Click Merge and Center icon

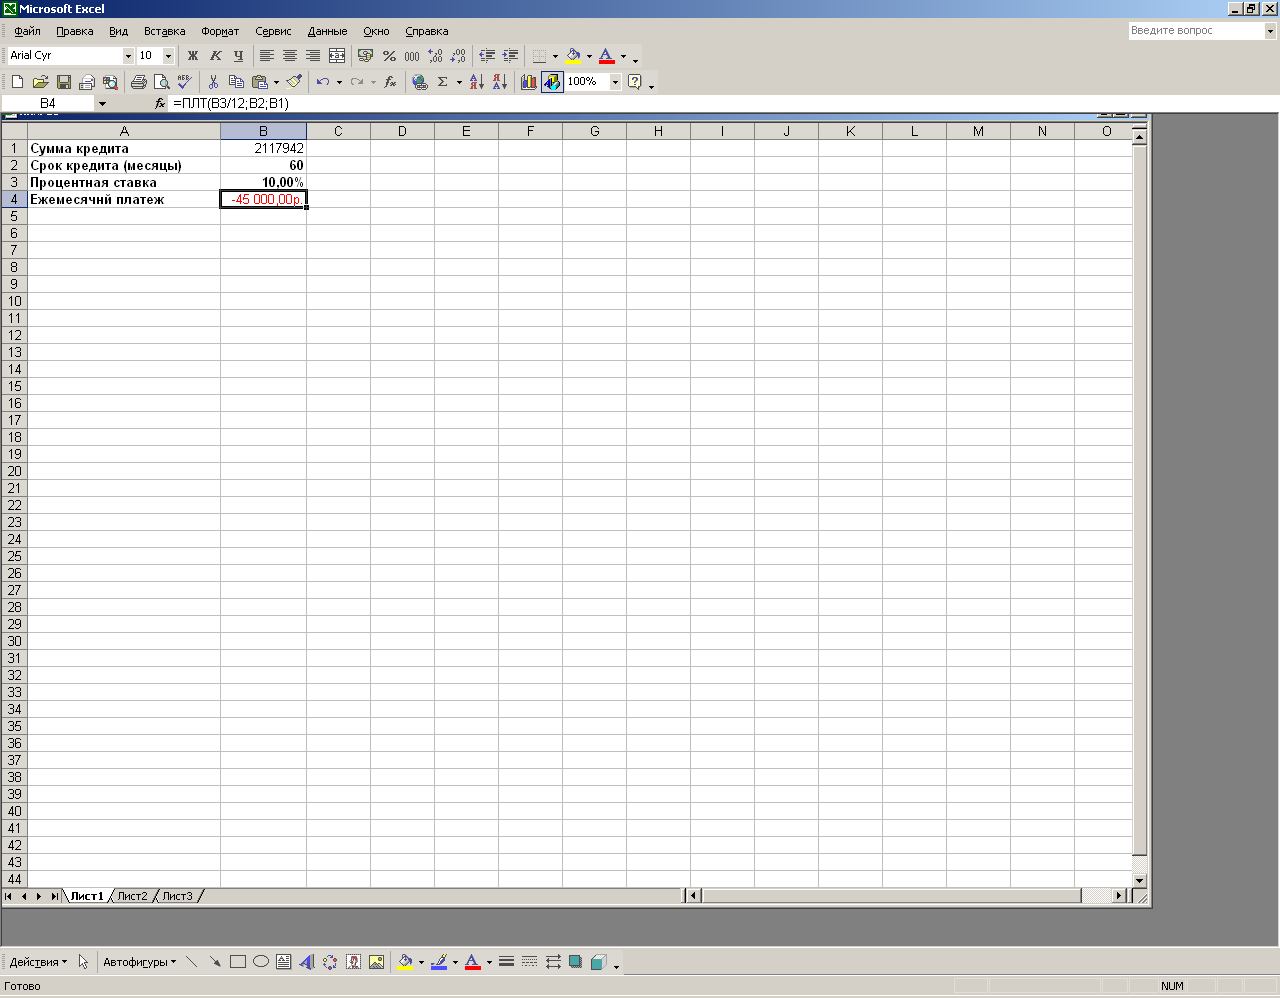point(337,56)
